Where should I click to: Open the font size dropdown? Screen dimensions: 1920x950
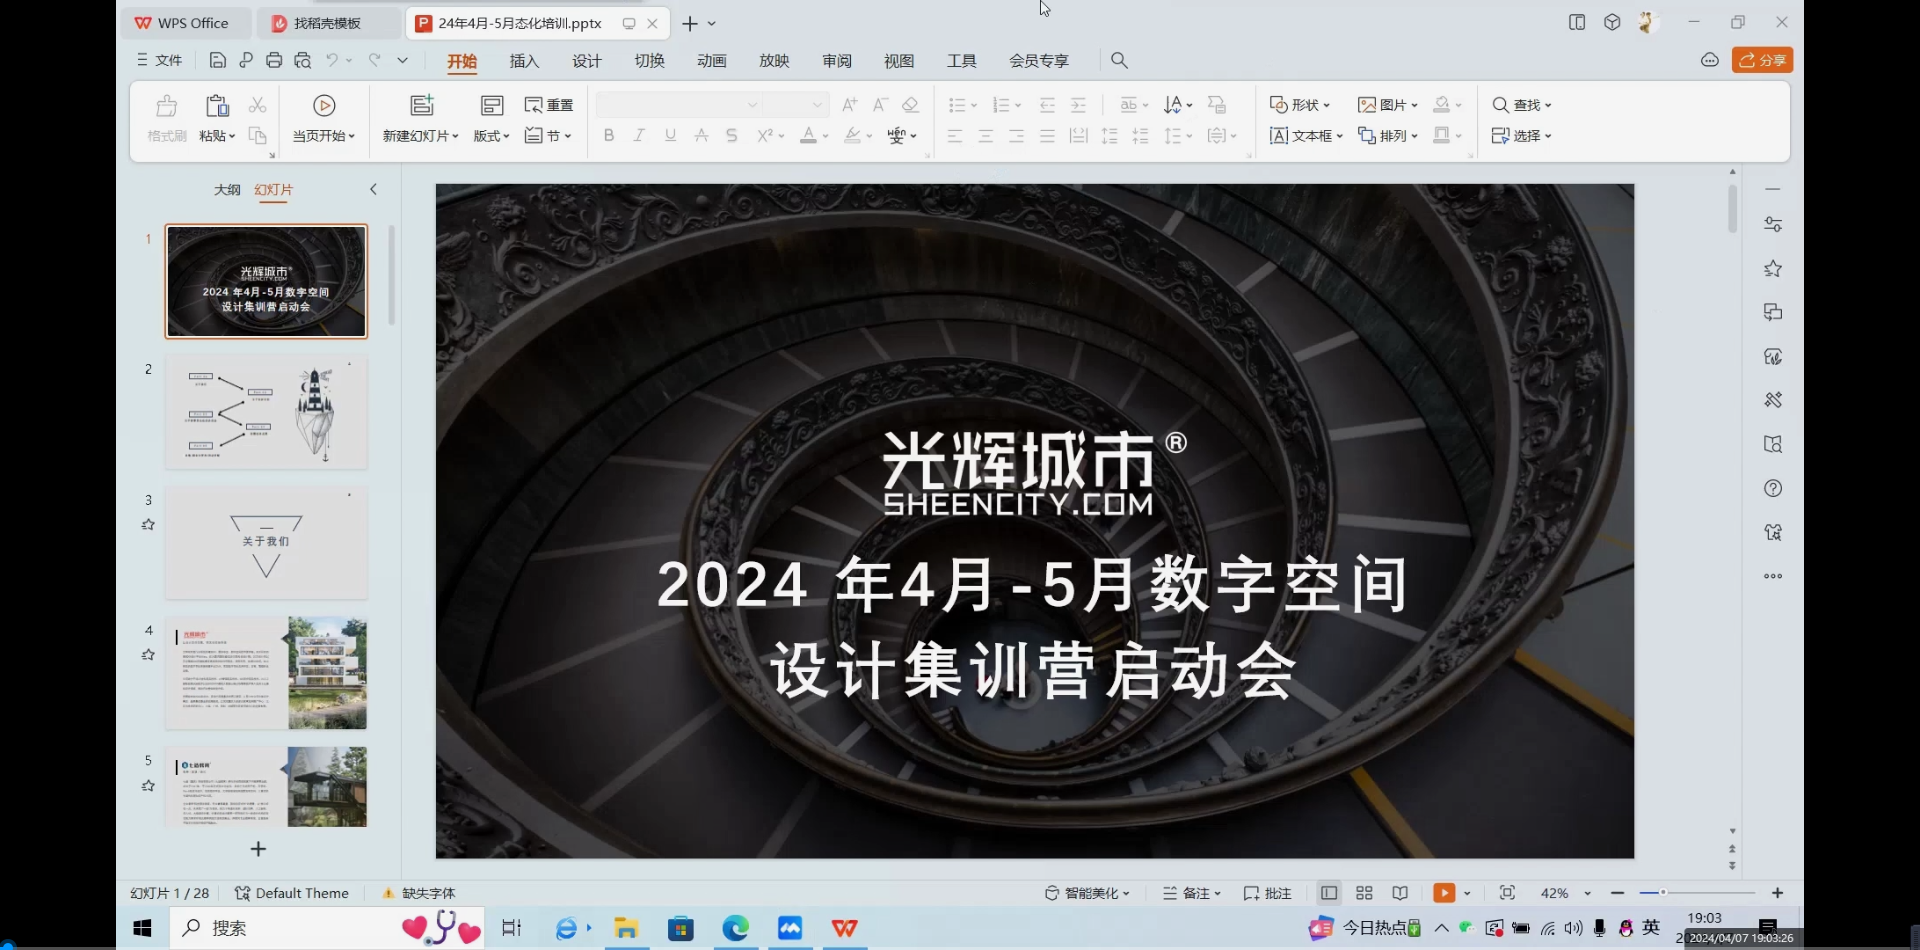[x=817, y=105]
